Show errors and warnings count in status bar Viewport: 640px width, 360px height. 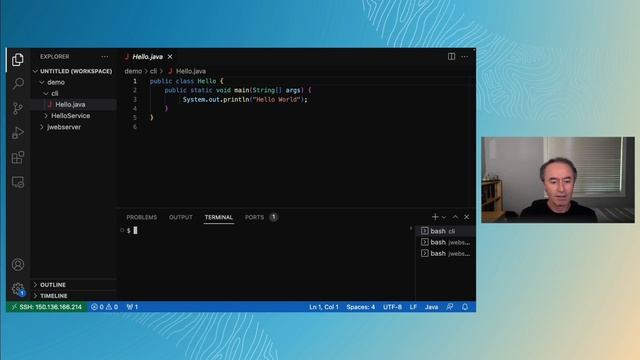tap(104, 307)
